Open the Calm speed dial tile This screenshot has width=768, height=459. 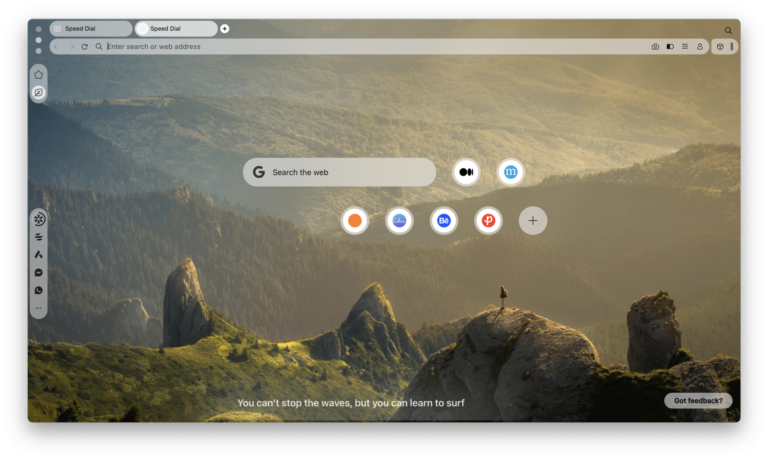pyautogui.click(x=399, y=220)
